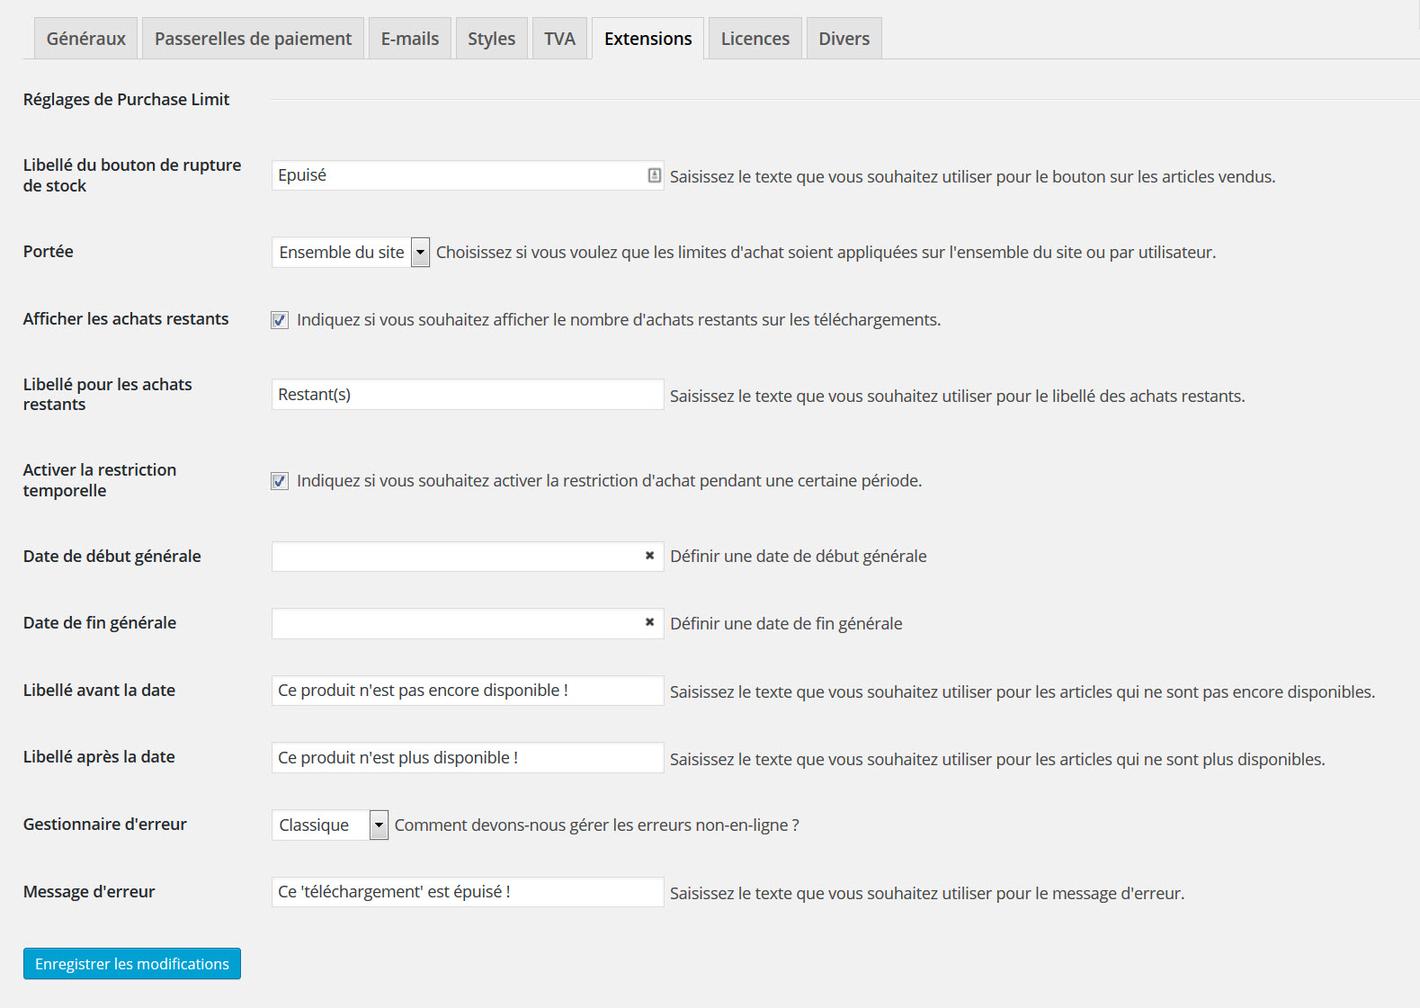The image size is (1420, 1008).
Task: Open the TVA tab
Action: 559,39
